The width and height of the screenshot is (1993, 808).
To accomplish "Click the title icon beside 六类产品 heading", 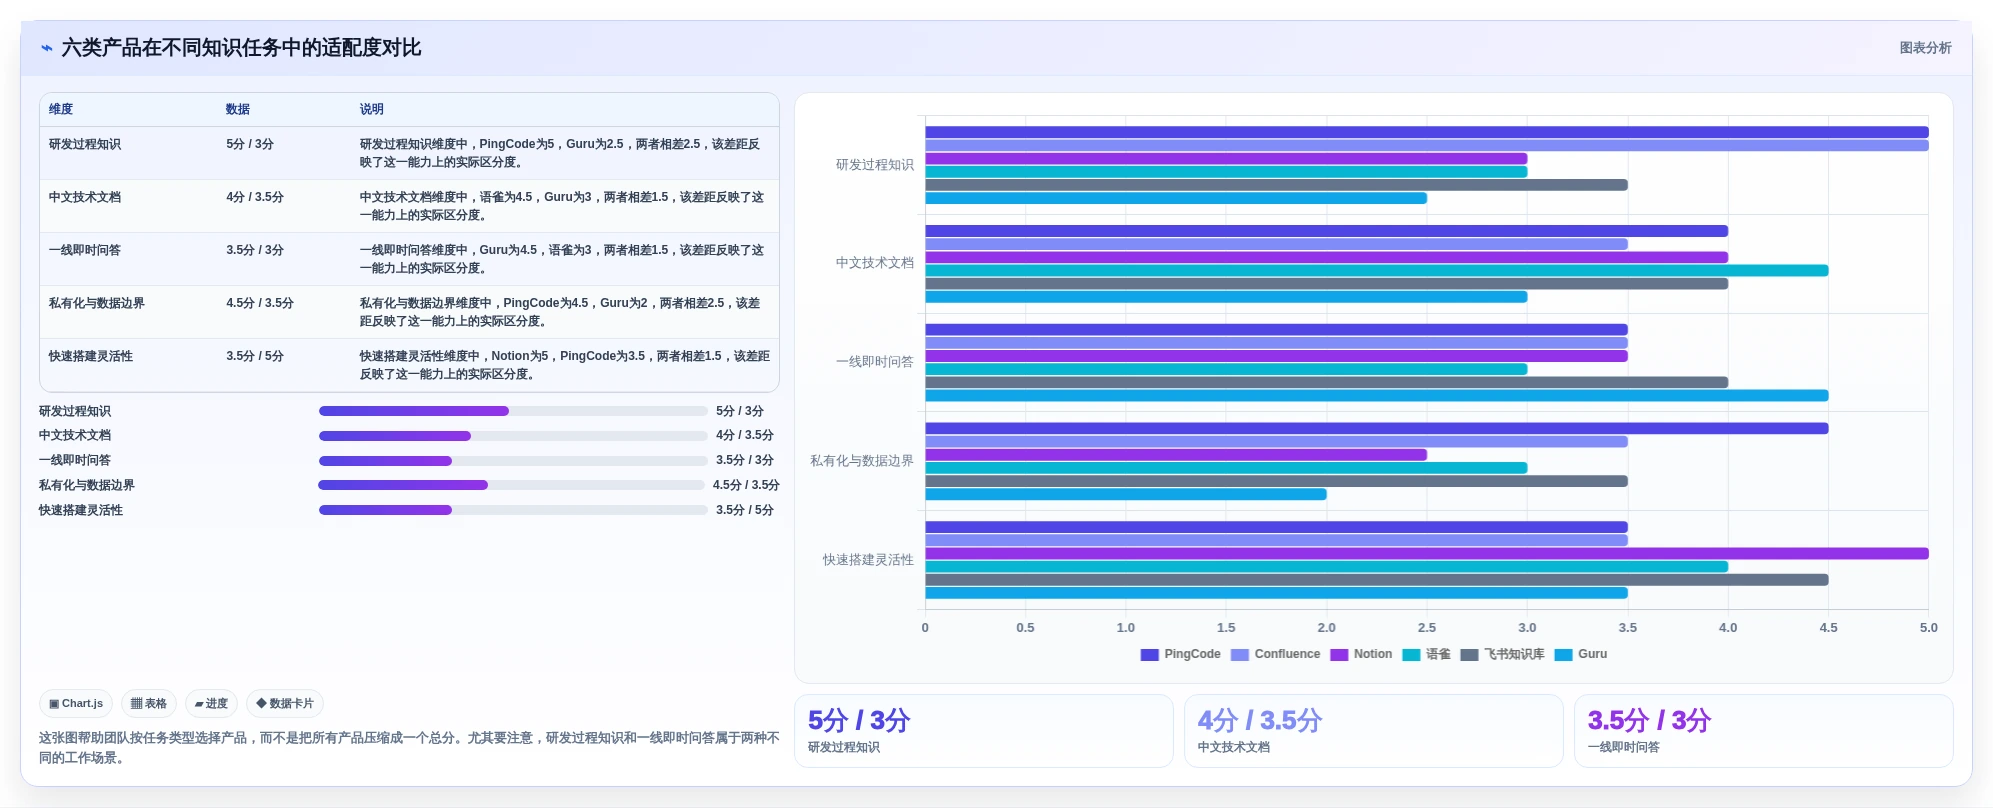I will point(47,48).
